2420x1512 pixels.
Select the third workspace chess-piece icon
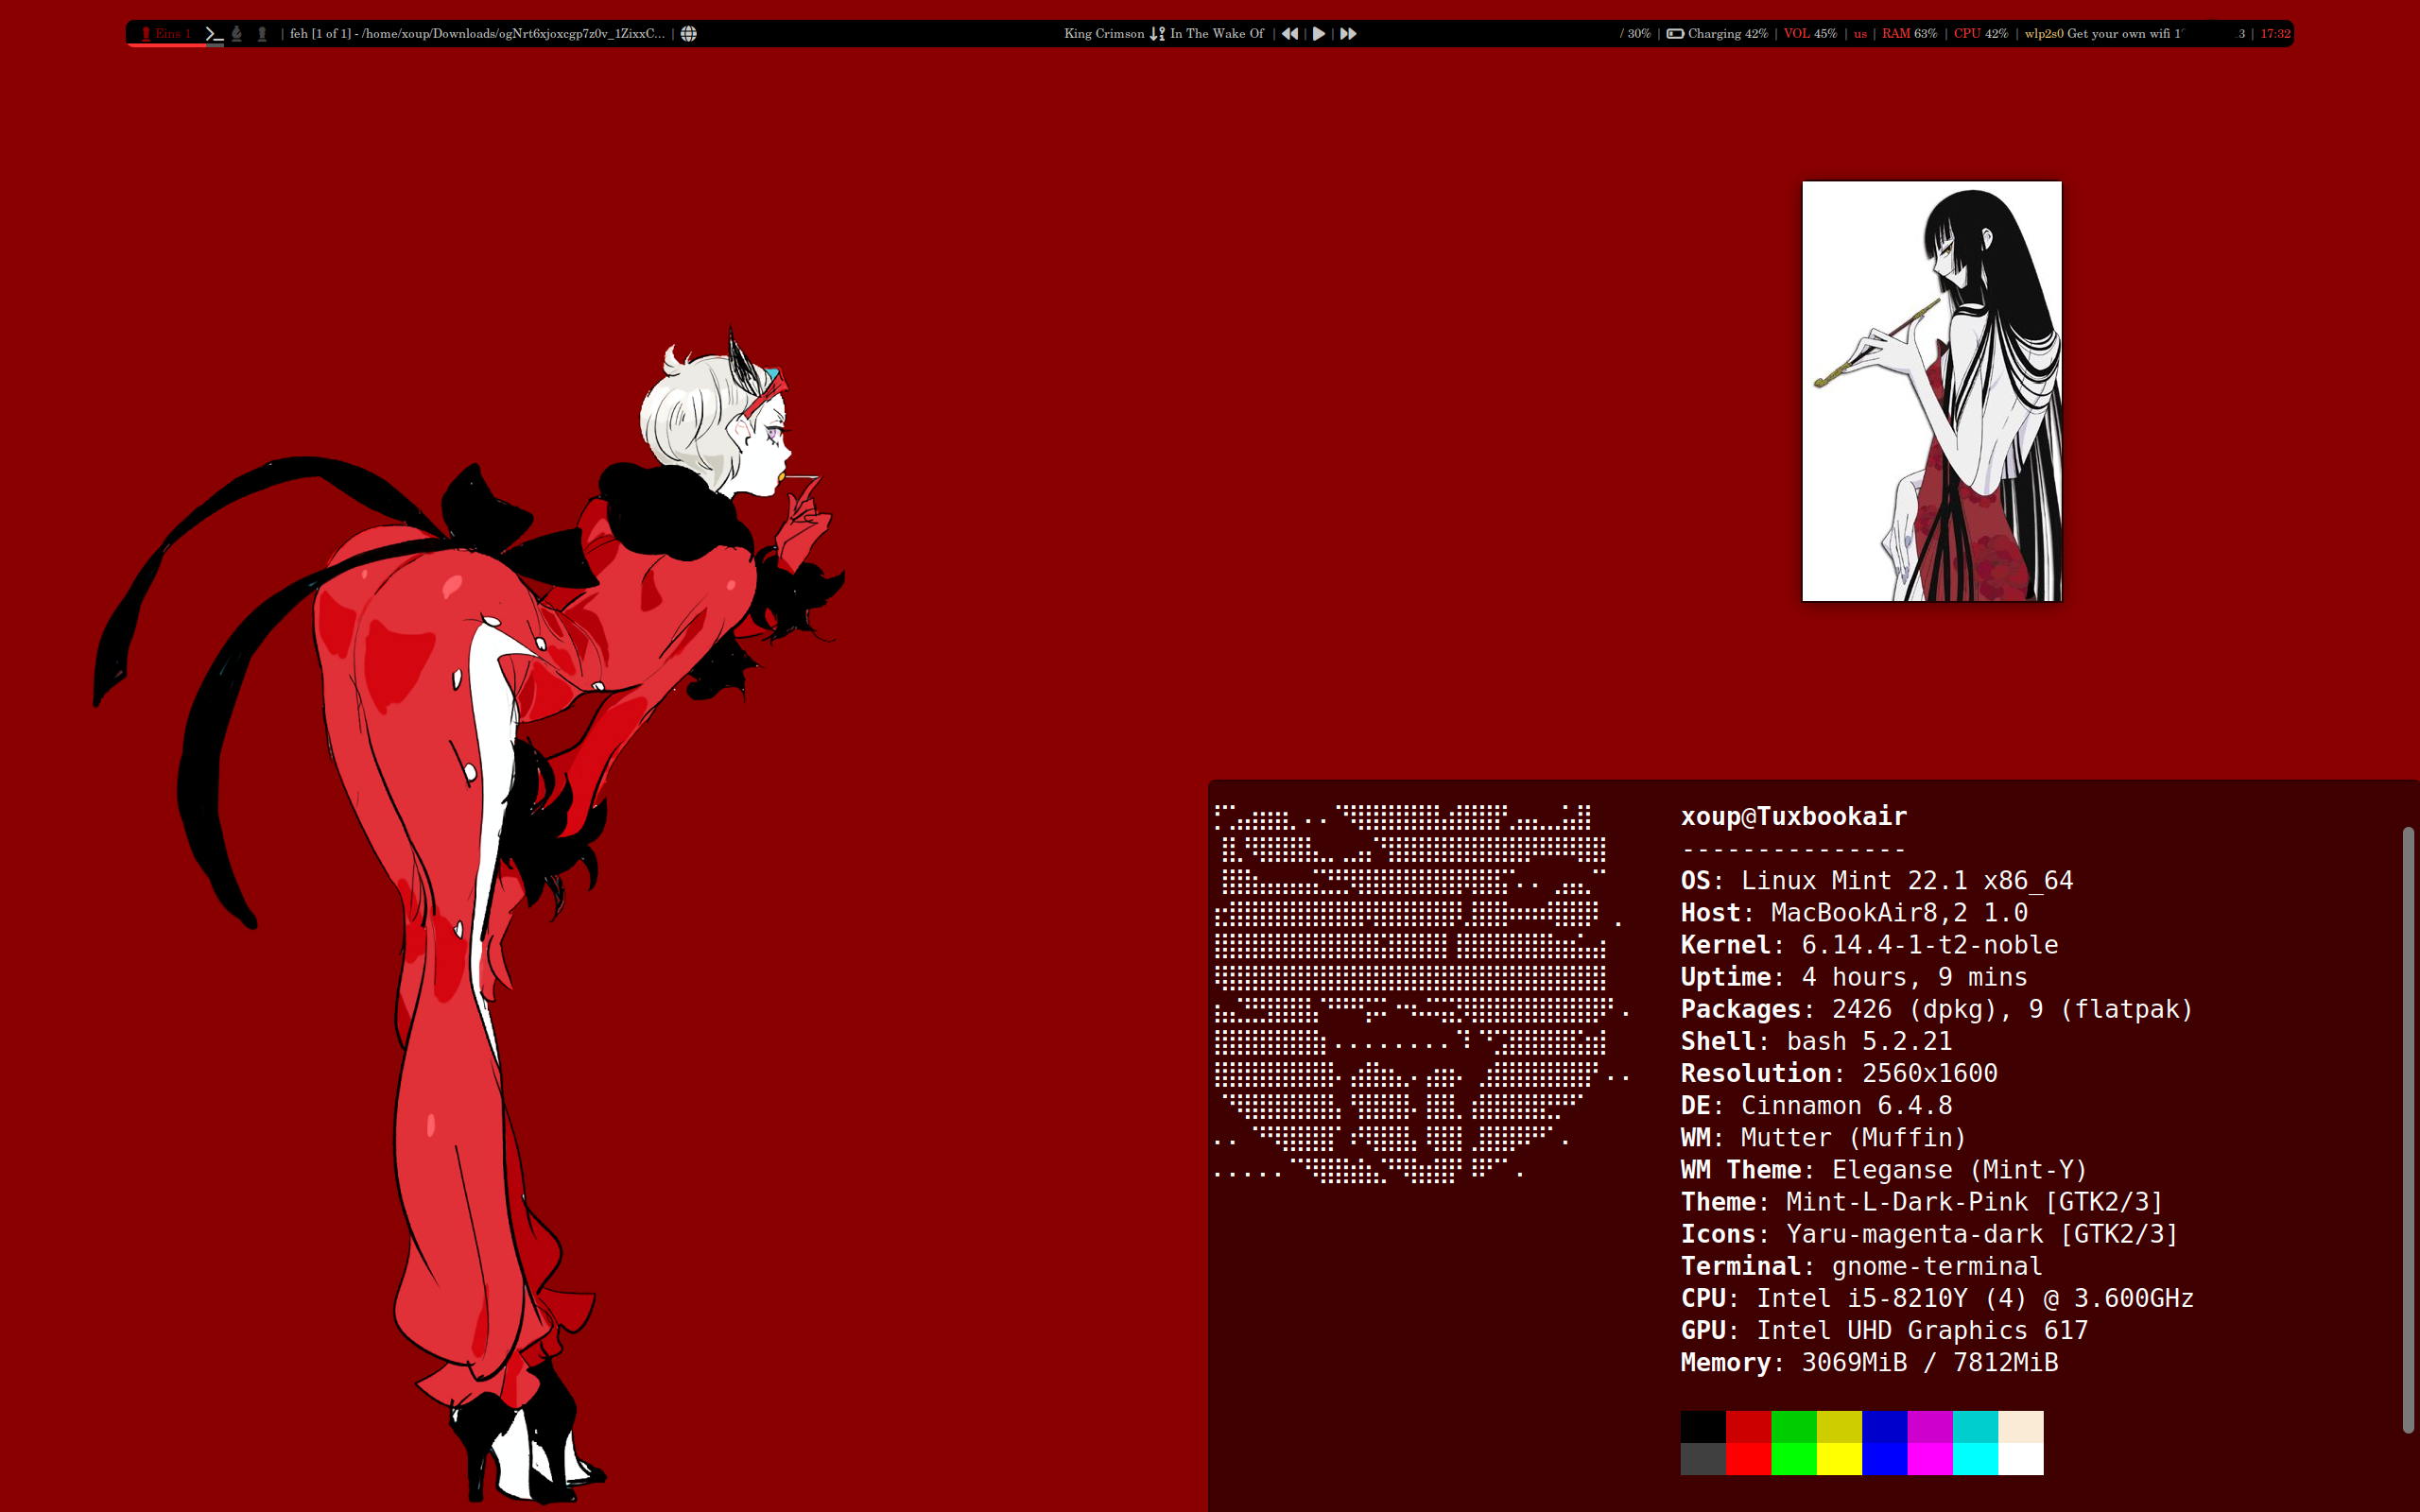[237, 34]
